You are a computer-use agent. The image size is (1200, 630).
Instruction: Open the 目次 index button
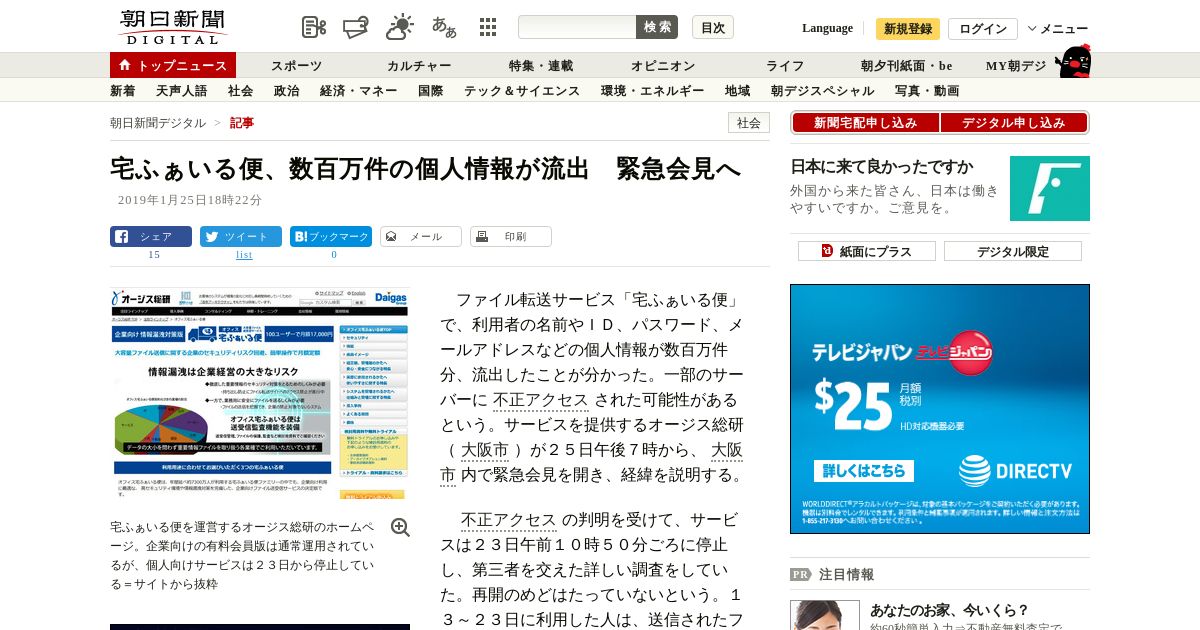(x=713, y=27)
